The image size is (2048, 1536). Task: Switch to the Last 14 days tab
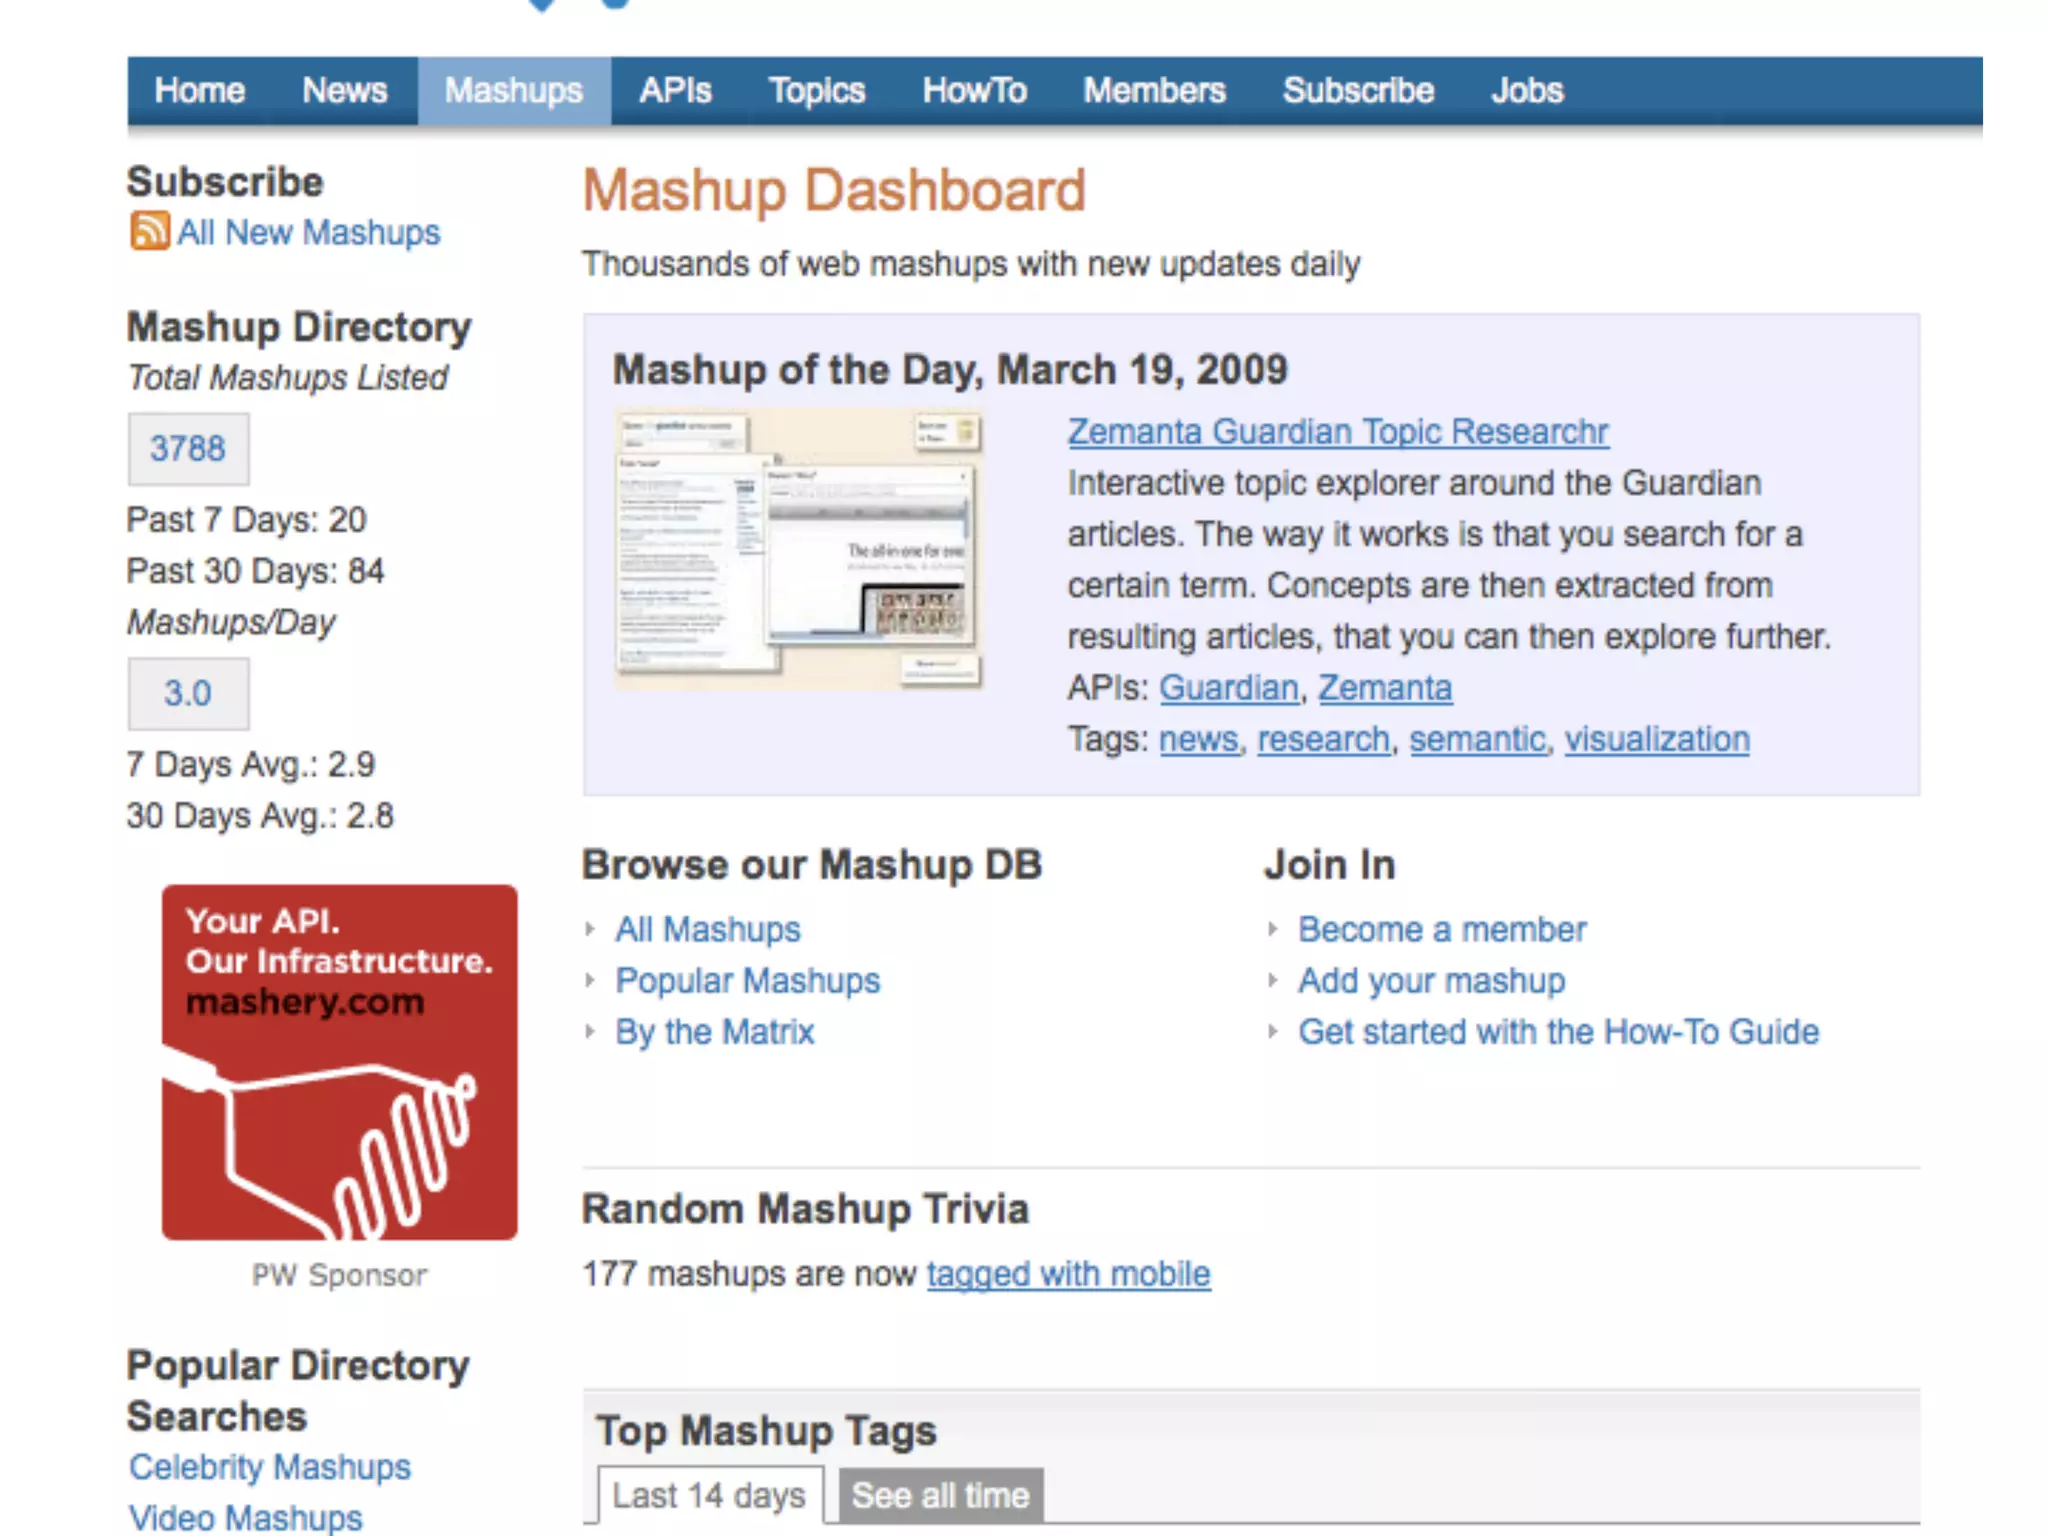coord(709,1495)
